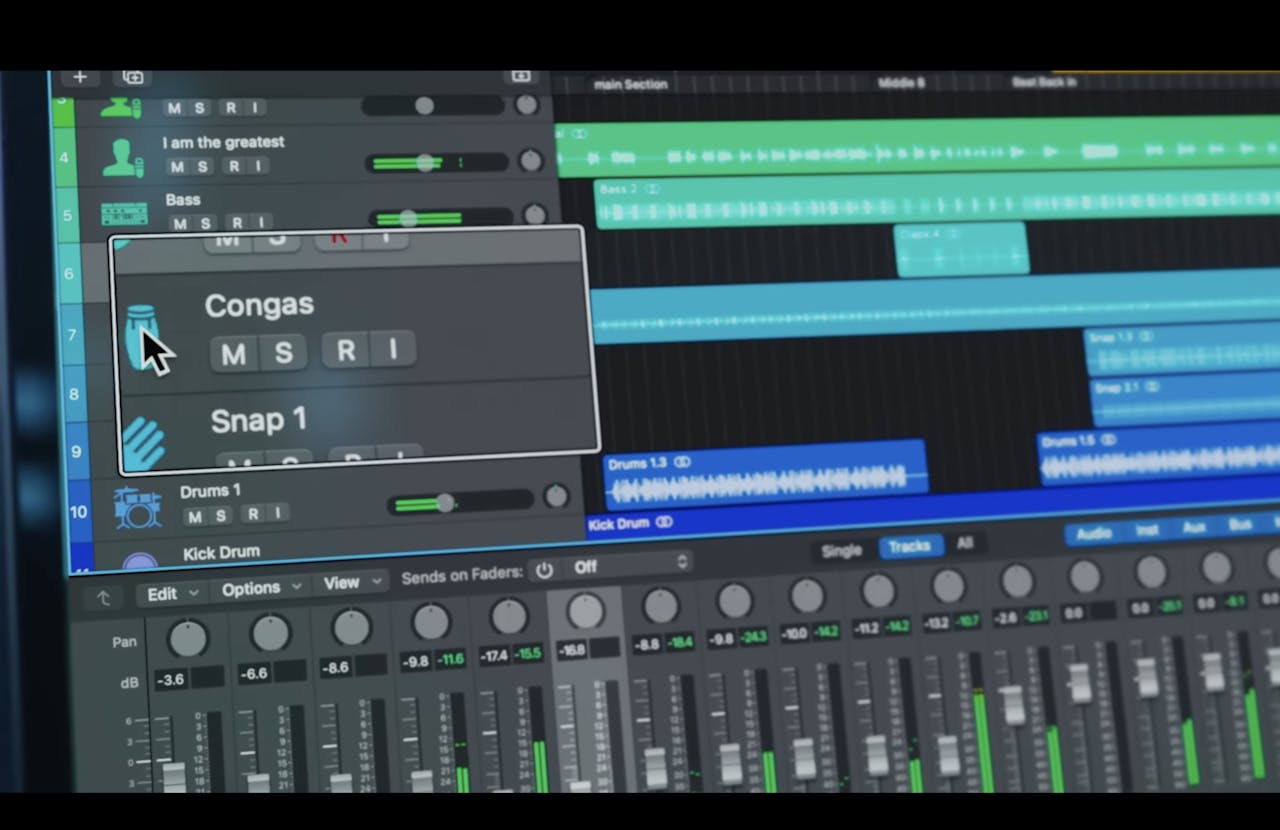Screen dimensions: 1280x830
Task: Click the plus add track button
Action: coord(80,77)
